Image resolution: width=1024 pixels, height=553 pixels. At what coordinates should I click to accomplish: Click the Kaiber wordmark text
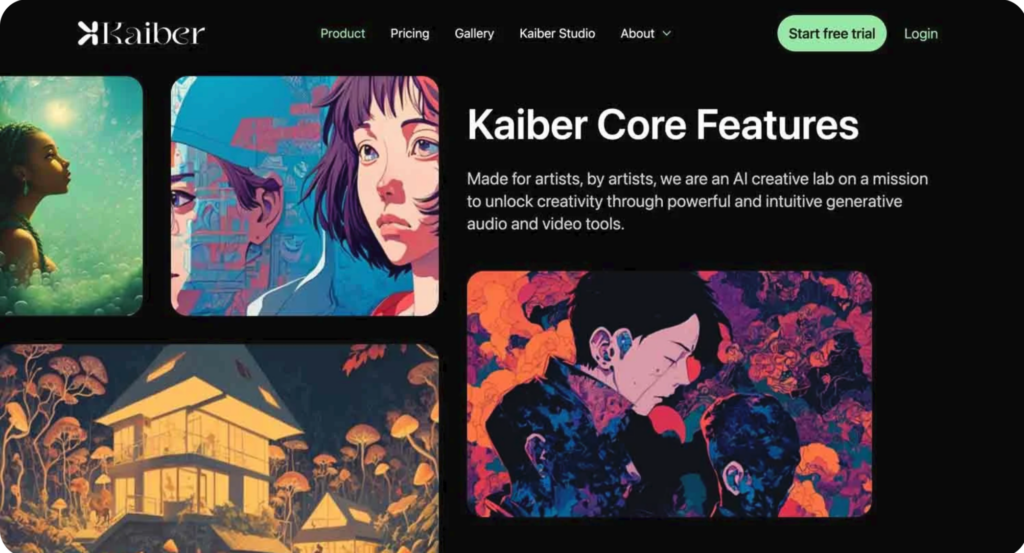[x=153, y=34]
